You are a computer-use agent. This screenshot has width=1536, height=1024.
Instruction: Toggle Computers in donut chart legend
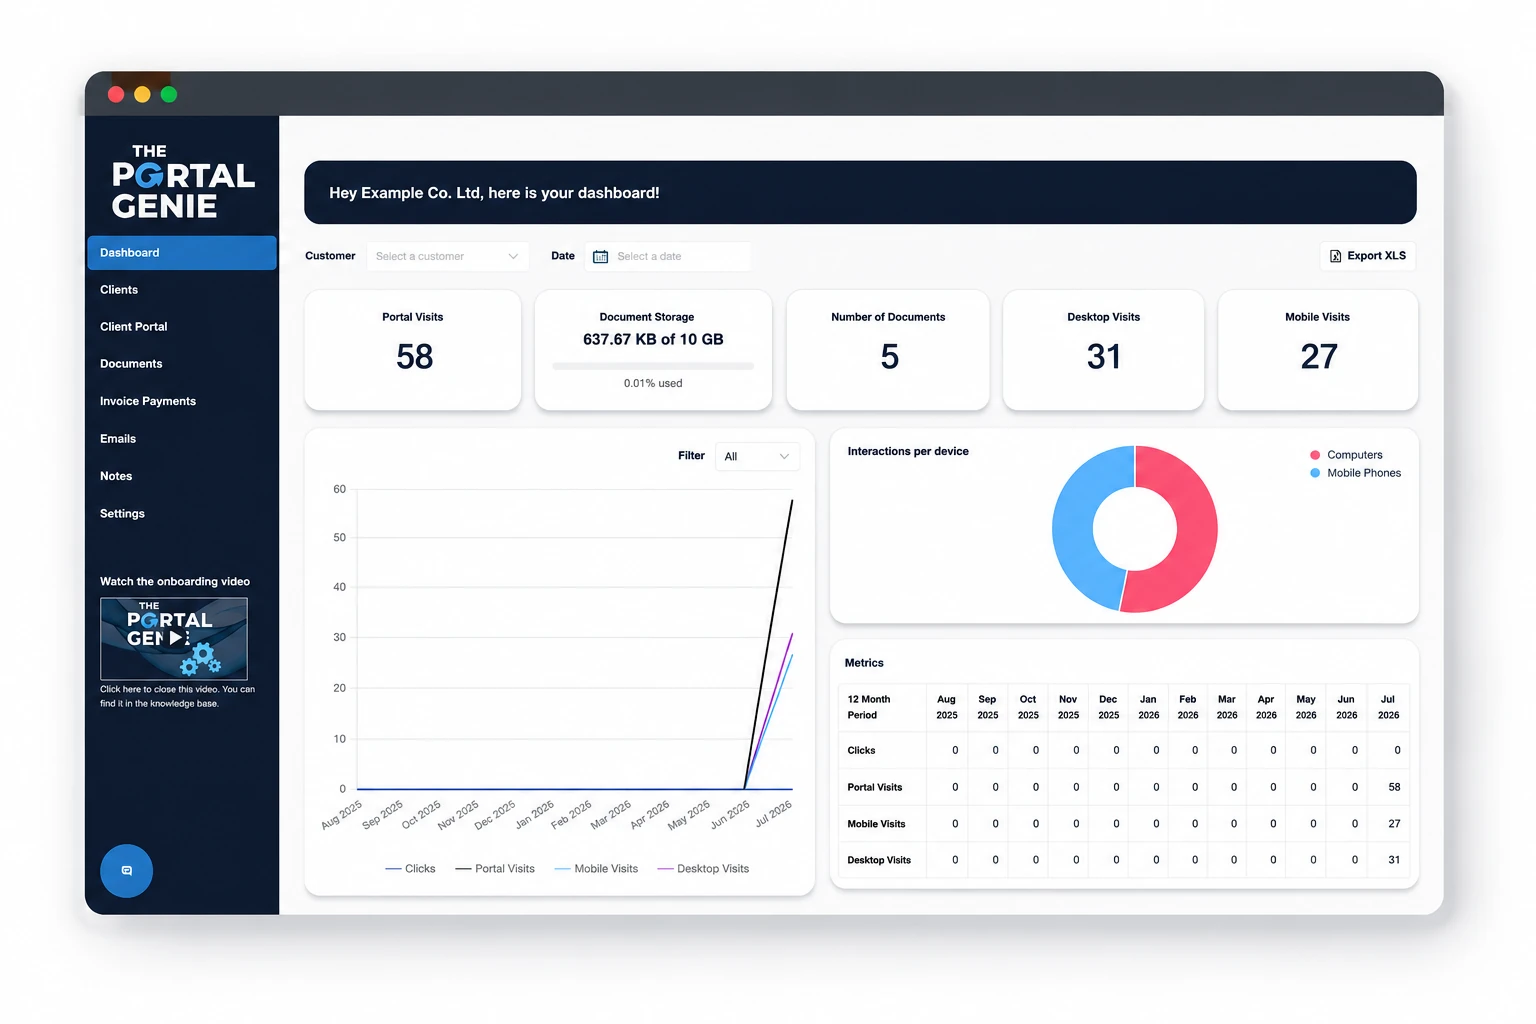(1346, 455)
